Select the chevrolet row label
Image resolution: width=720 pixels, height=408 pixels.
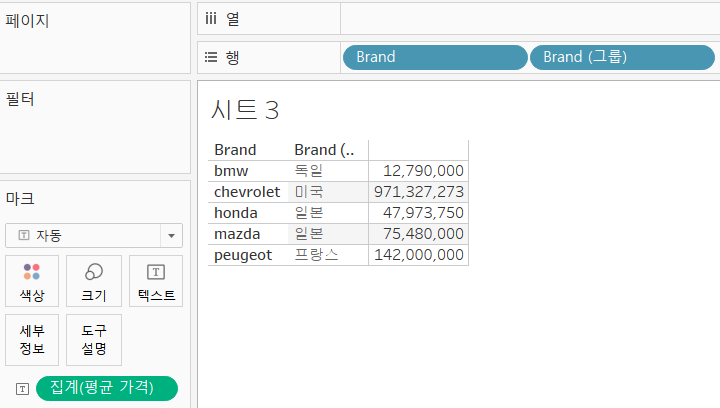coord(247,192)
